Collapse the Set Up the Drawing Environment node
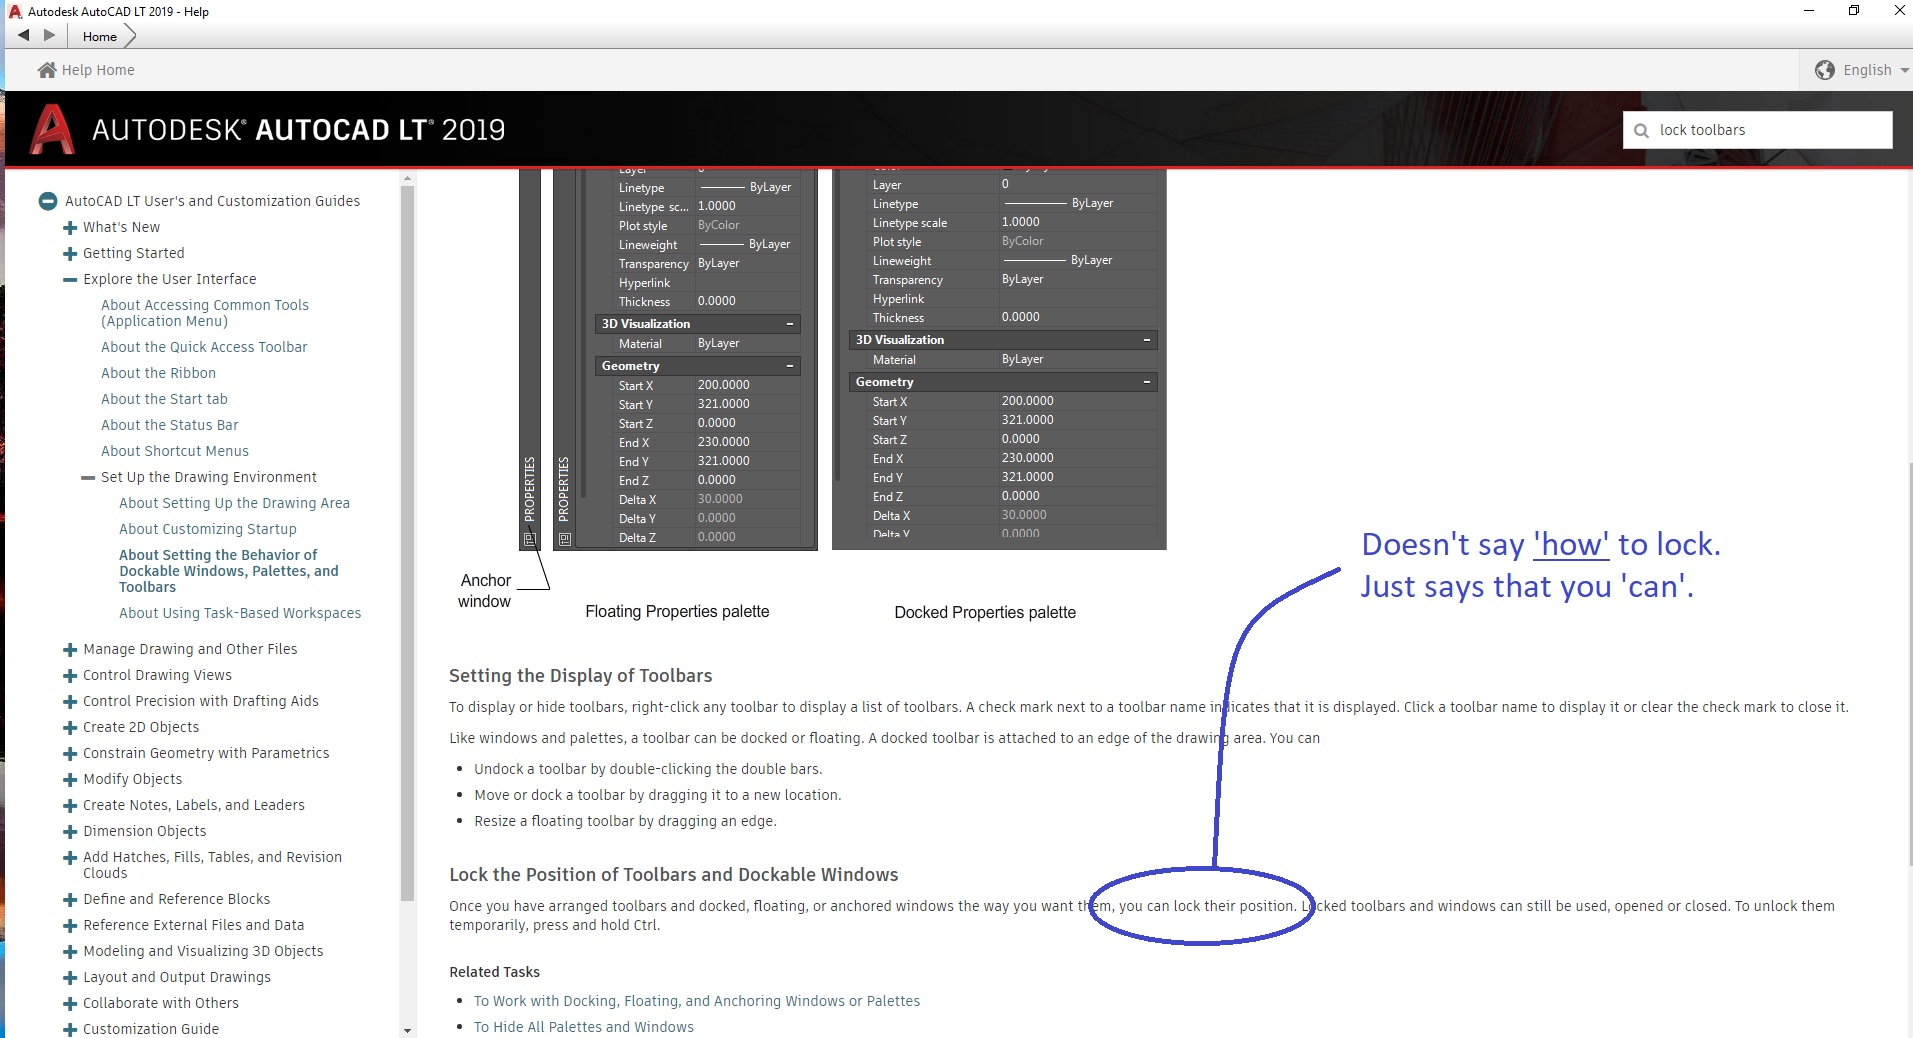 (87, 477)
